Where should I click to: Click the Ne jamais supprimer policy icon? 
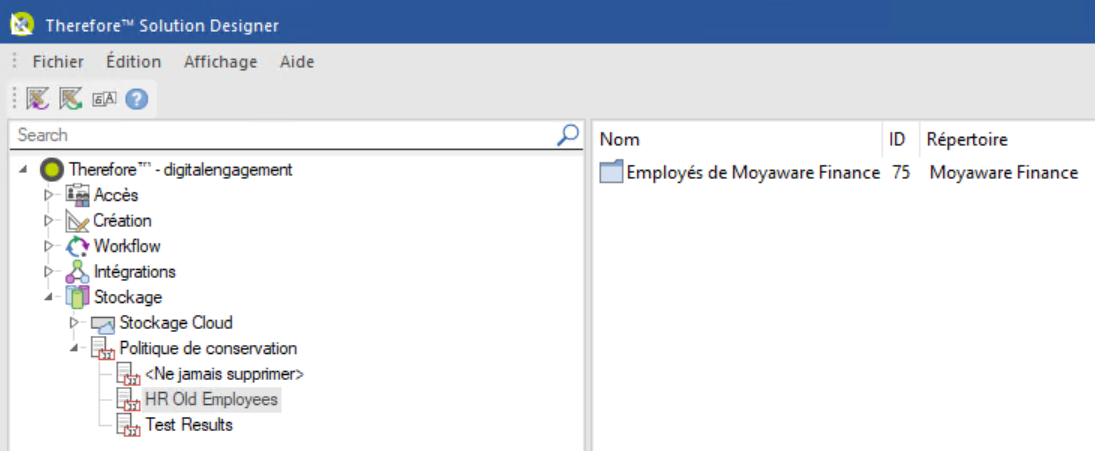click(128, 374)
